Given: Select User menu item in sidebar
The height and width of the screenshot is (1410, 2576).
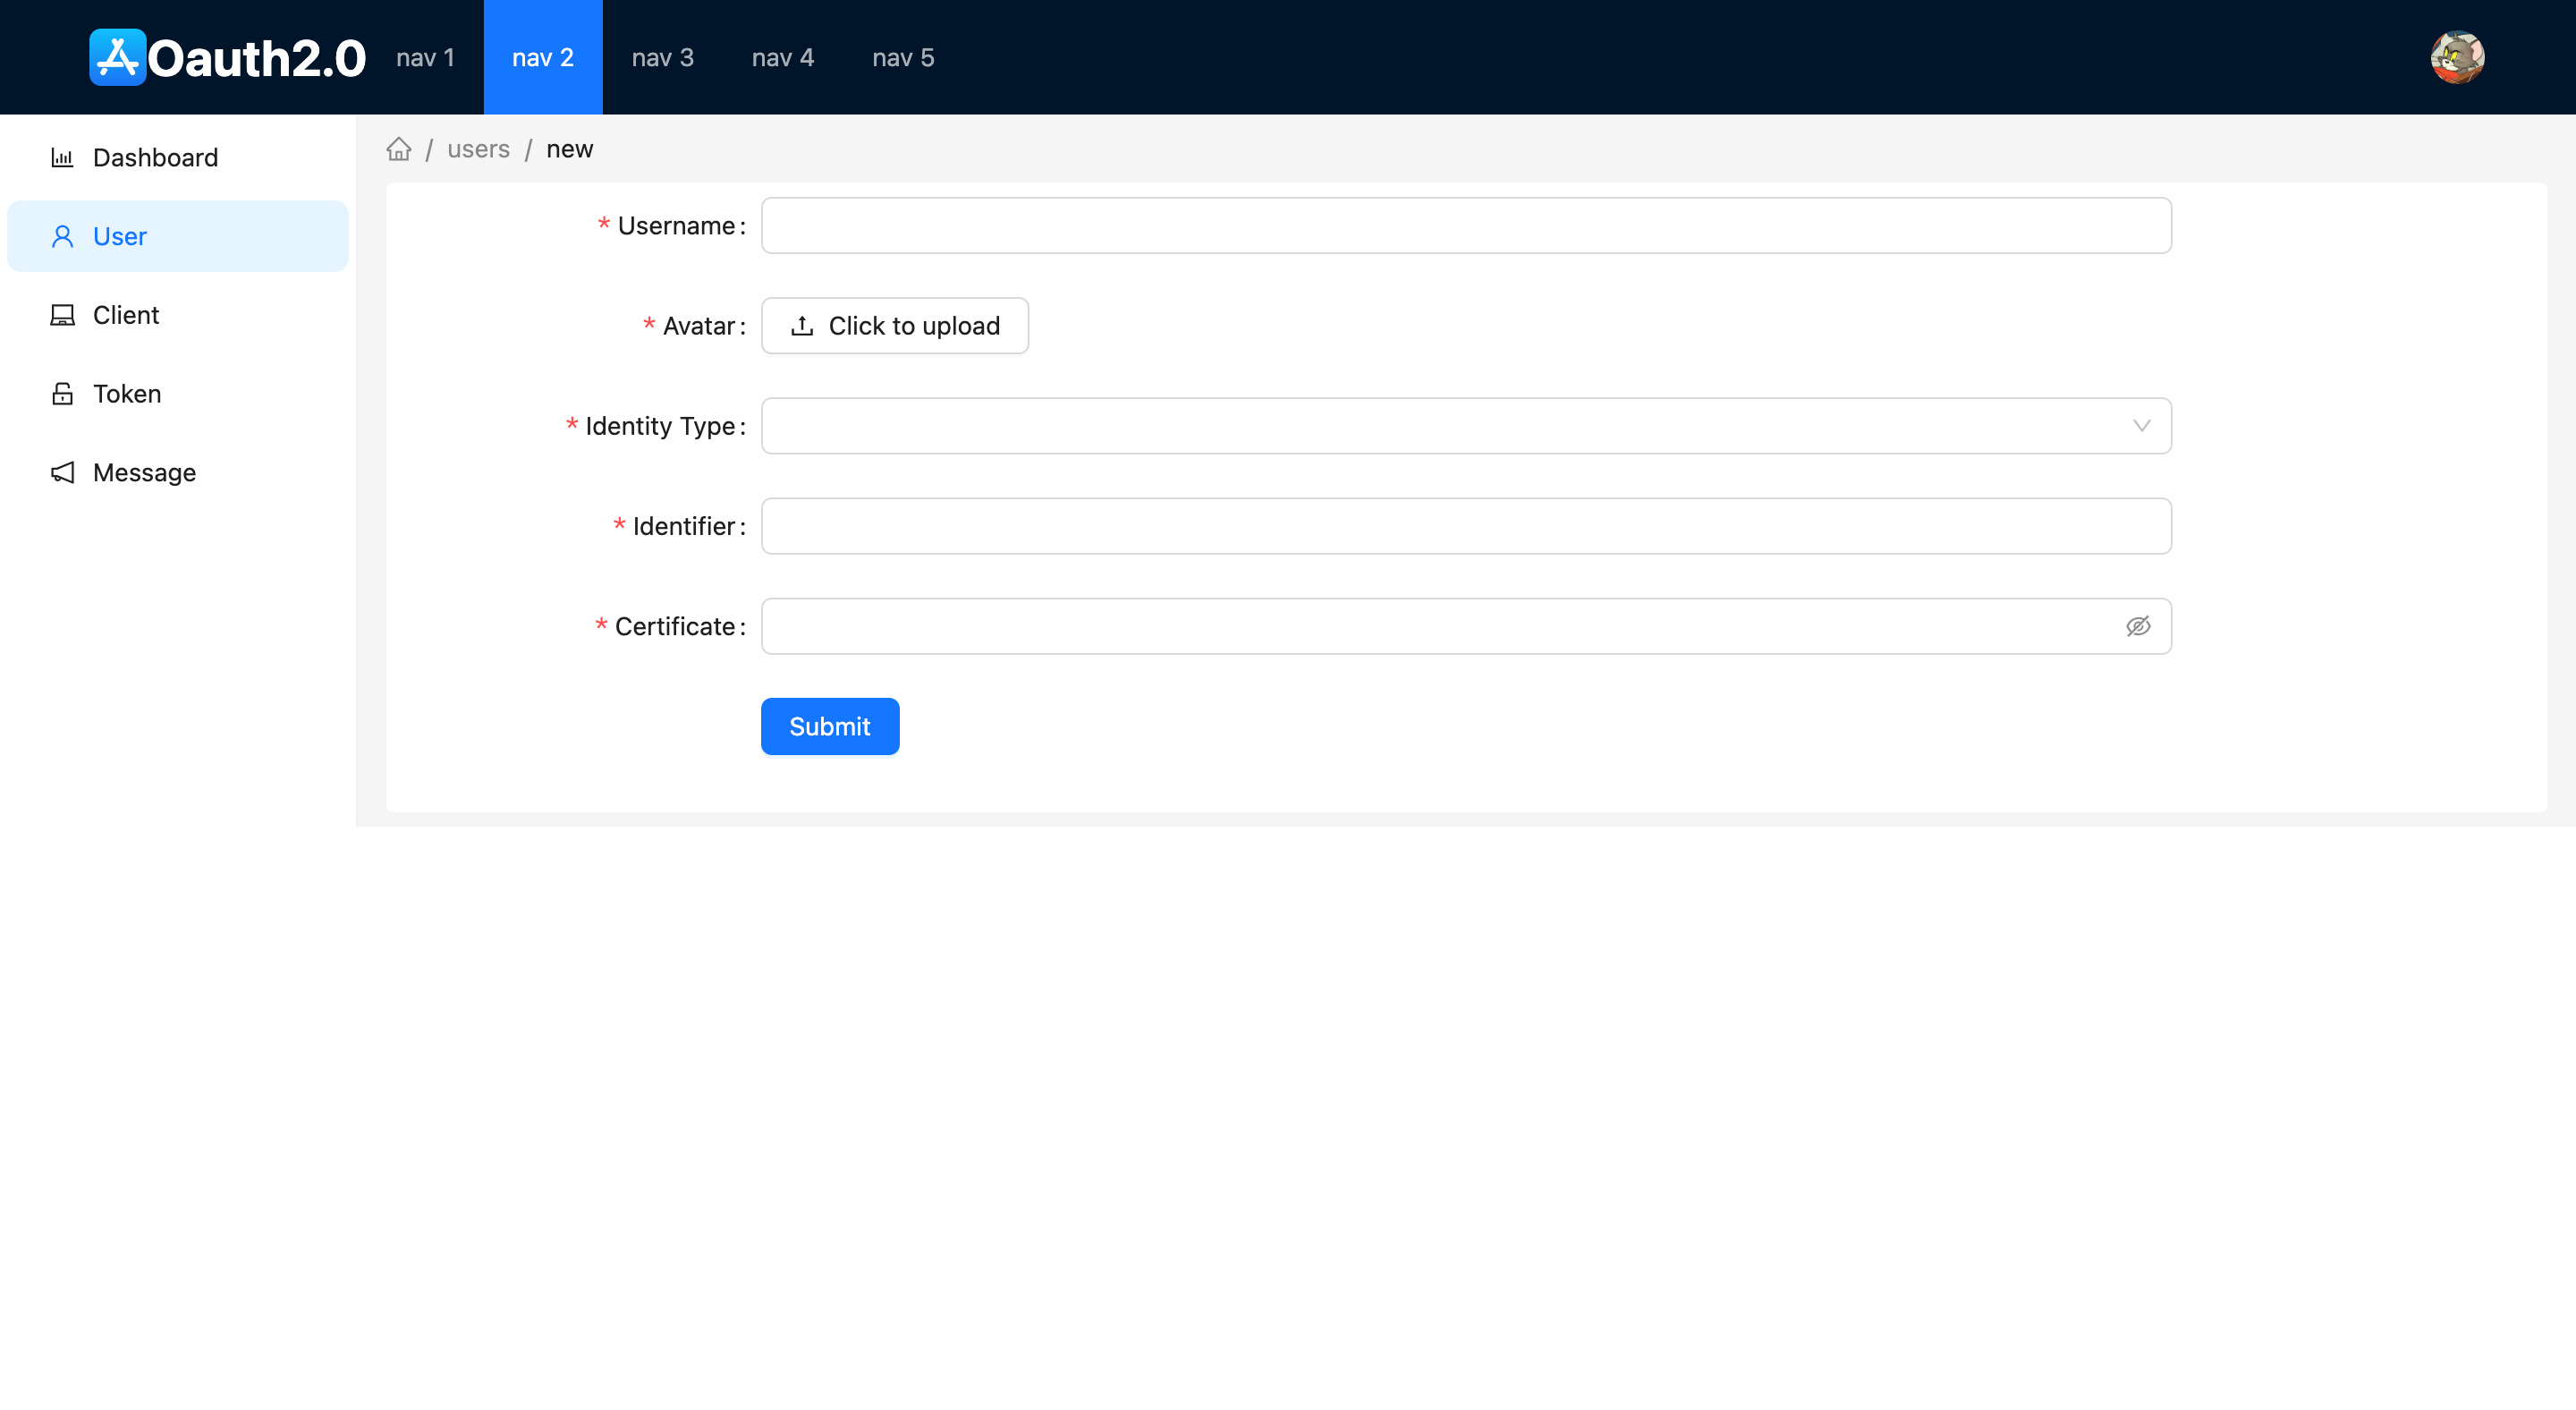Looking at the screenshot, I should (178, 236).
